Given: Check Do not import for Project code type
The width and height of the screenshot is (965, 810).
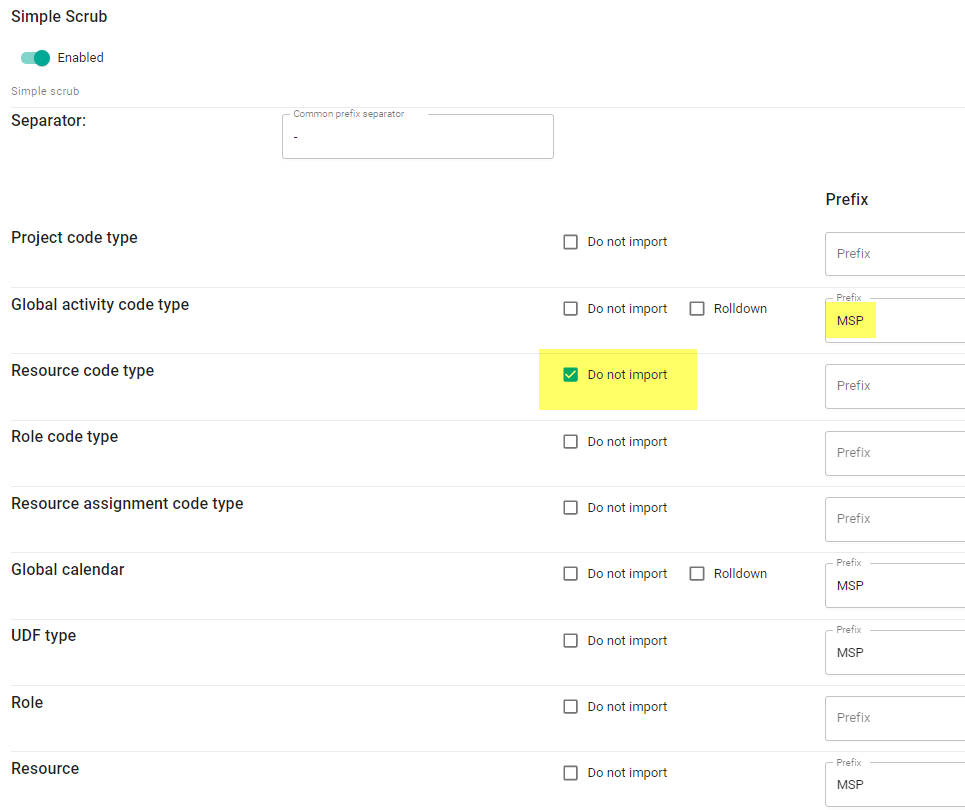Looking at the screenshot, I should coord(571,242).
